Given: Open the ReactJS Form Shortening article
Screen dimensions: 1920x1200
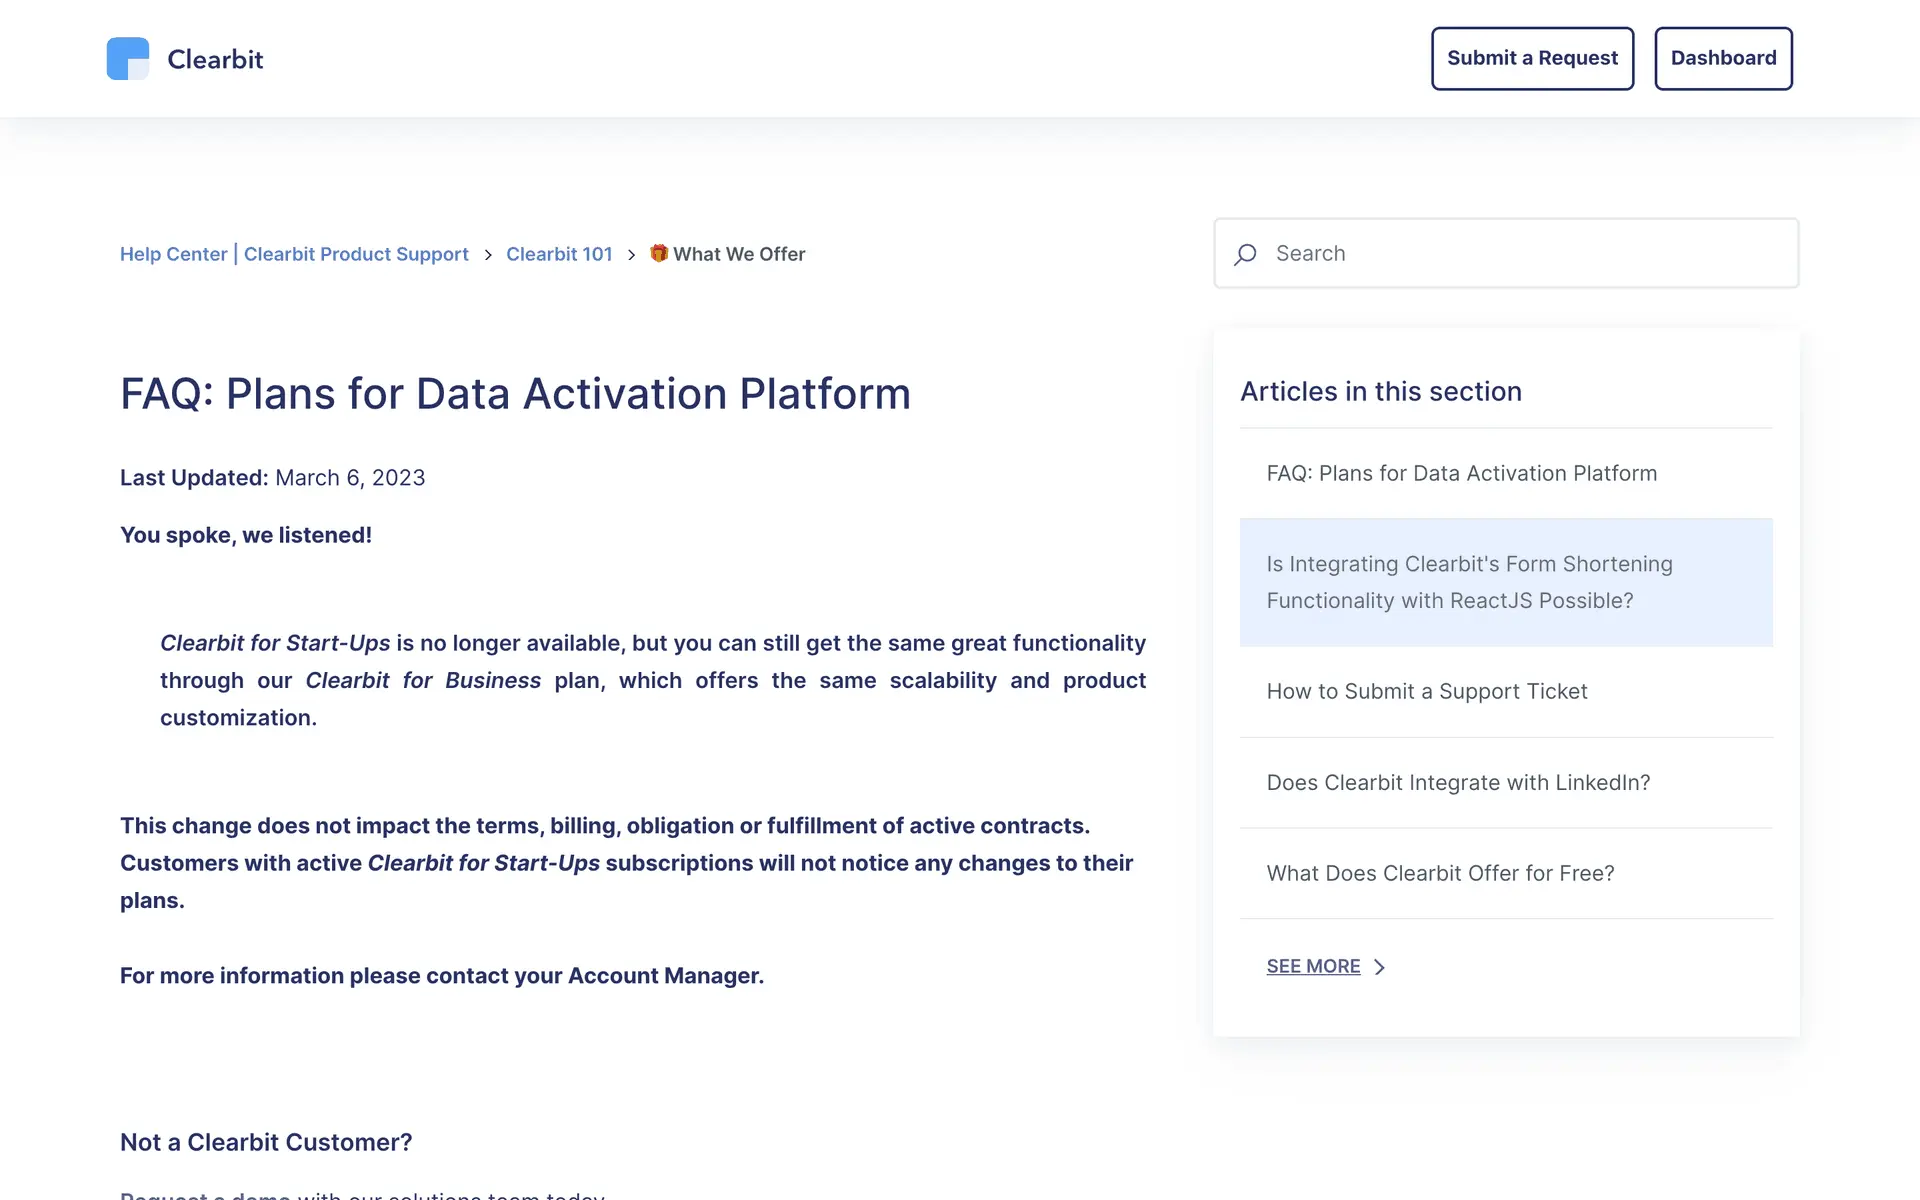Looking at the screenshot, I should 1469,582.
